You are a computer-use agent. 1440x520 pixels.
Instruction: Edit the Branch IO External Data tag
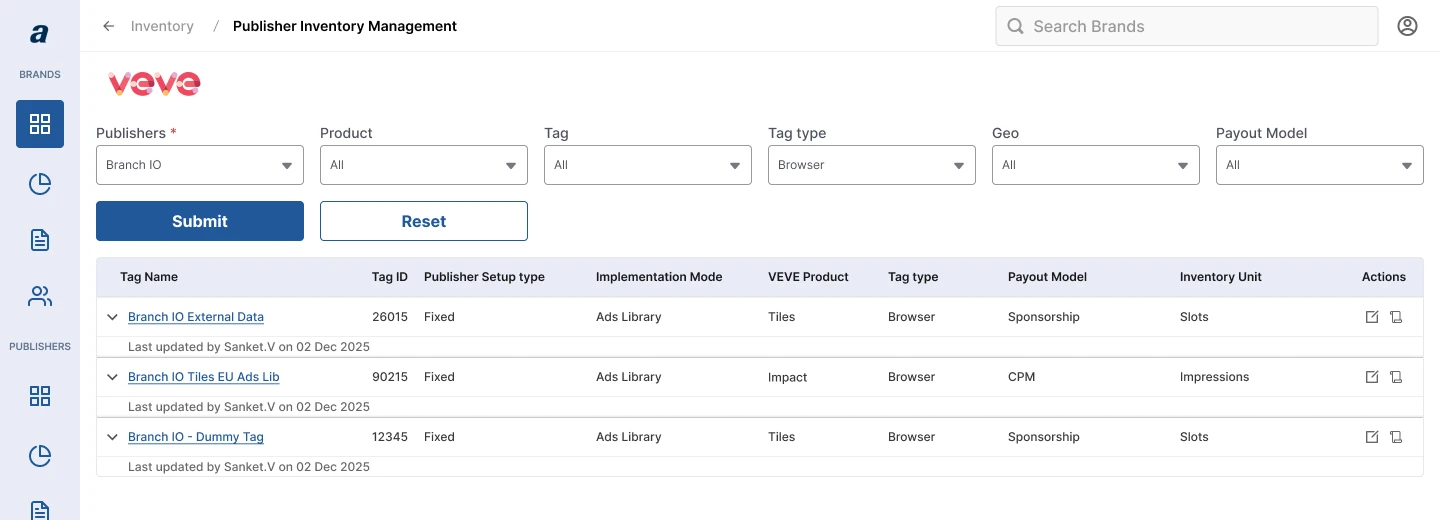1372,317
